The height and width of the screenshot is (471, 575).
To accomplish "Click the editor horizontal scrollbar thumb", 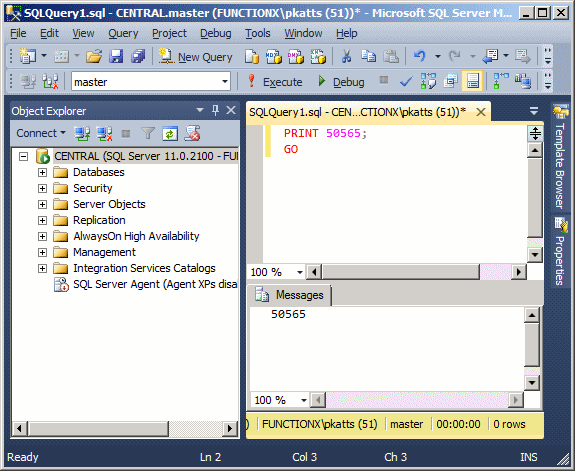I will pos(400,272).
